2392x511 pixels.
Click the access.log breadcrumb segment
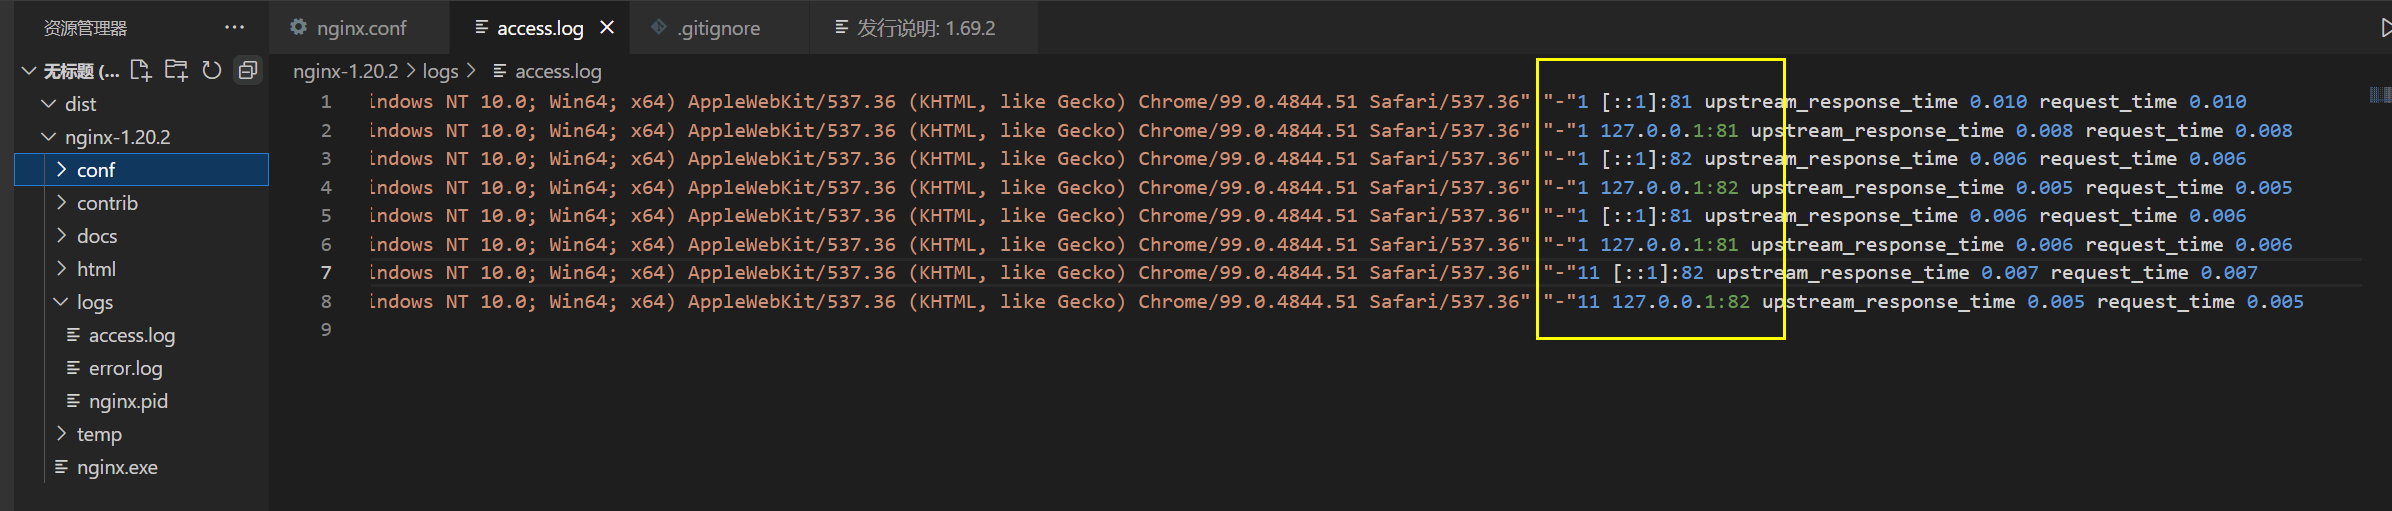[558, 71]
